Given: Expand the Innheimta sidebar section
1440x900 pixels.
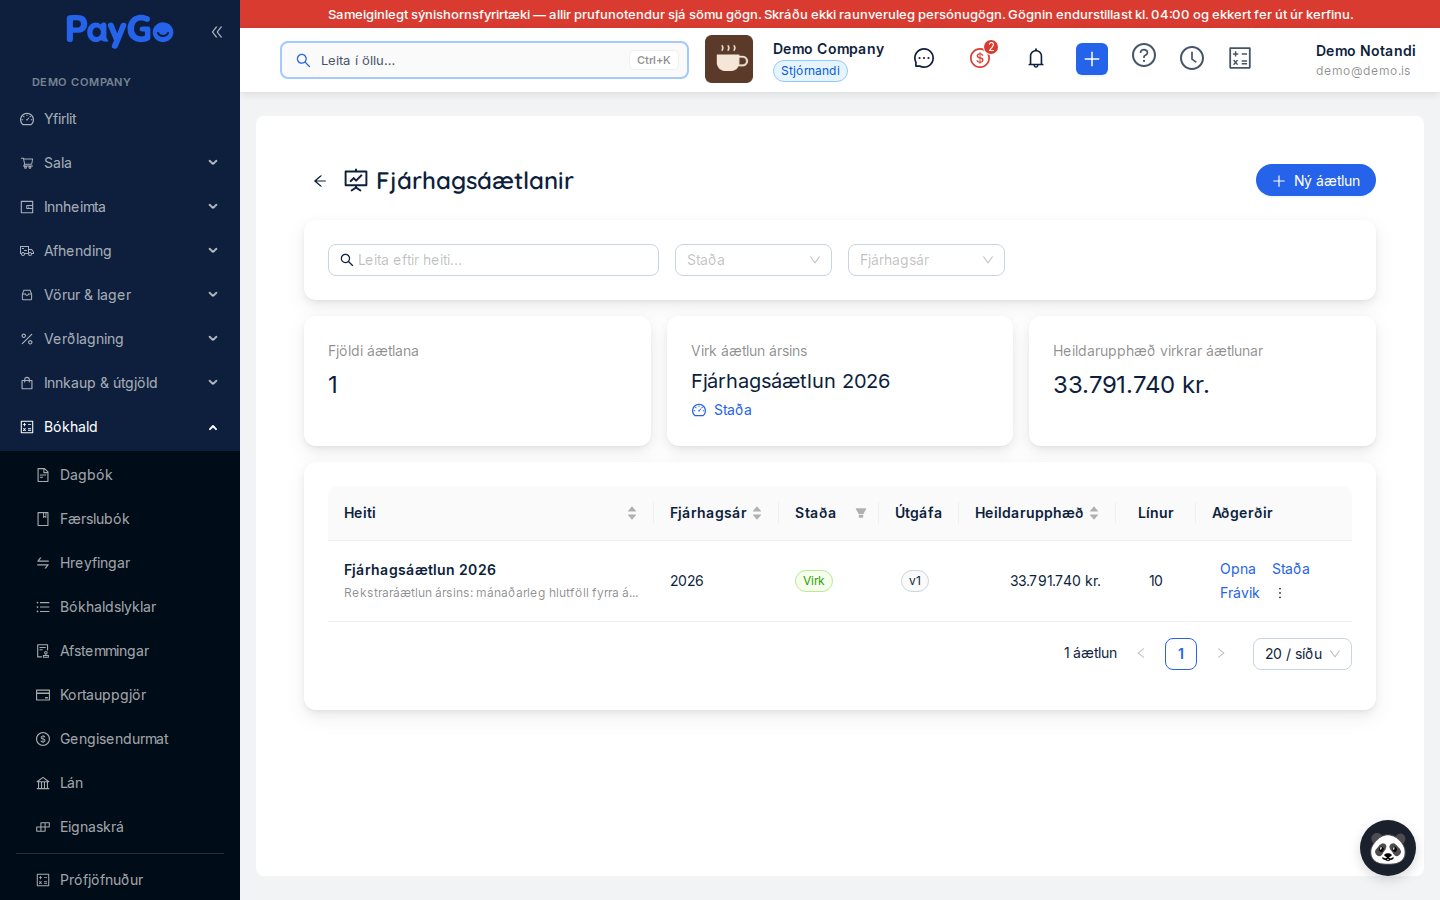Looking at the screenshot, I should tap(120, 207).
